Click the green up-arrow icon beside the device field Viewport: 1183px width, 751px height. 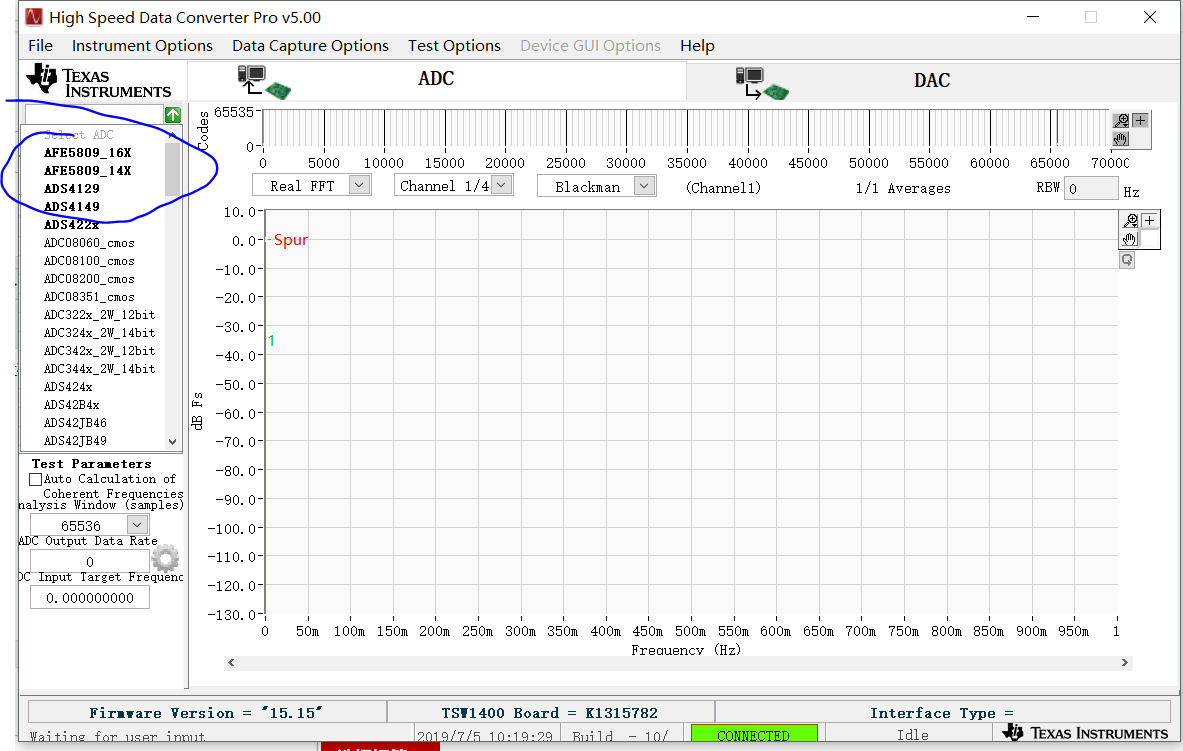click(x=173, y=115)
